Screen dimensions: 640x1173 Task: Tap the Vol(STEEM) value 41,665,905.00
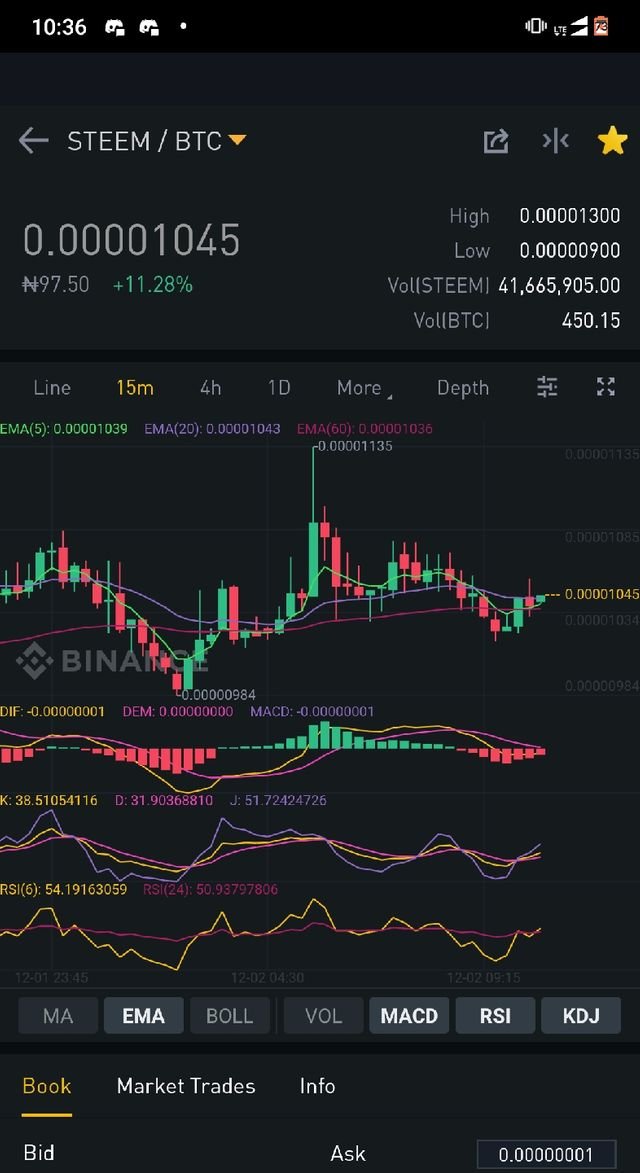pos(559,285)
